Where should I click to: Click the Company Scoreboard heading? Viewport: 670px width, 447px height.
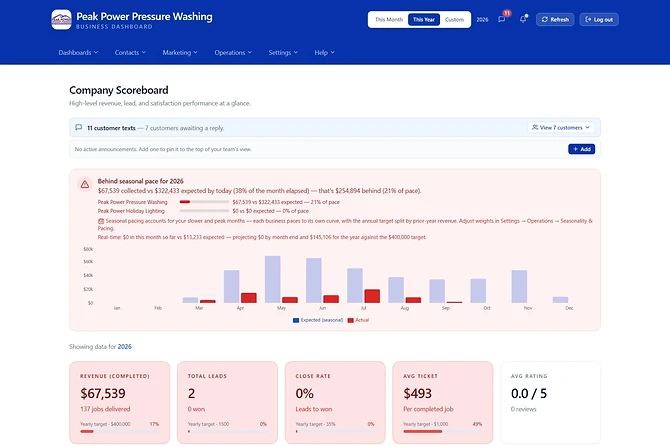tap(119, 90)
